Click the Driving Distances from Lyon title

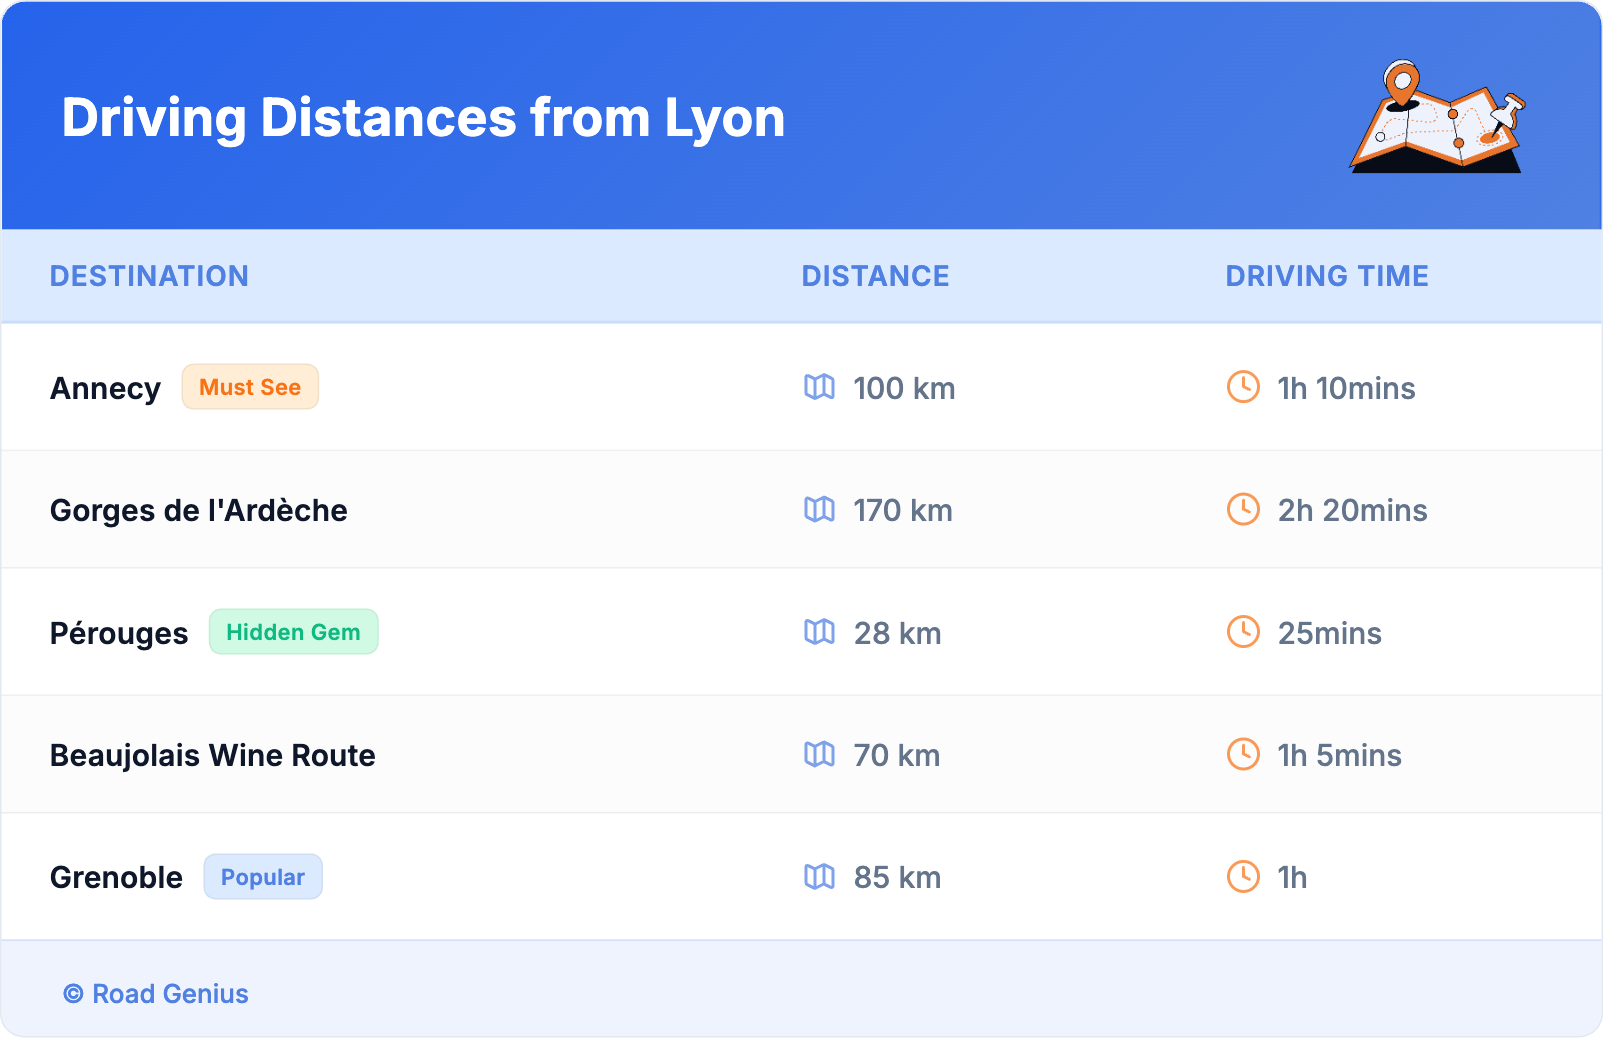point(423,118)
